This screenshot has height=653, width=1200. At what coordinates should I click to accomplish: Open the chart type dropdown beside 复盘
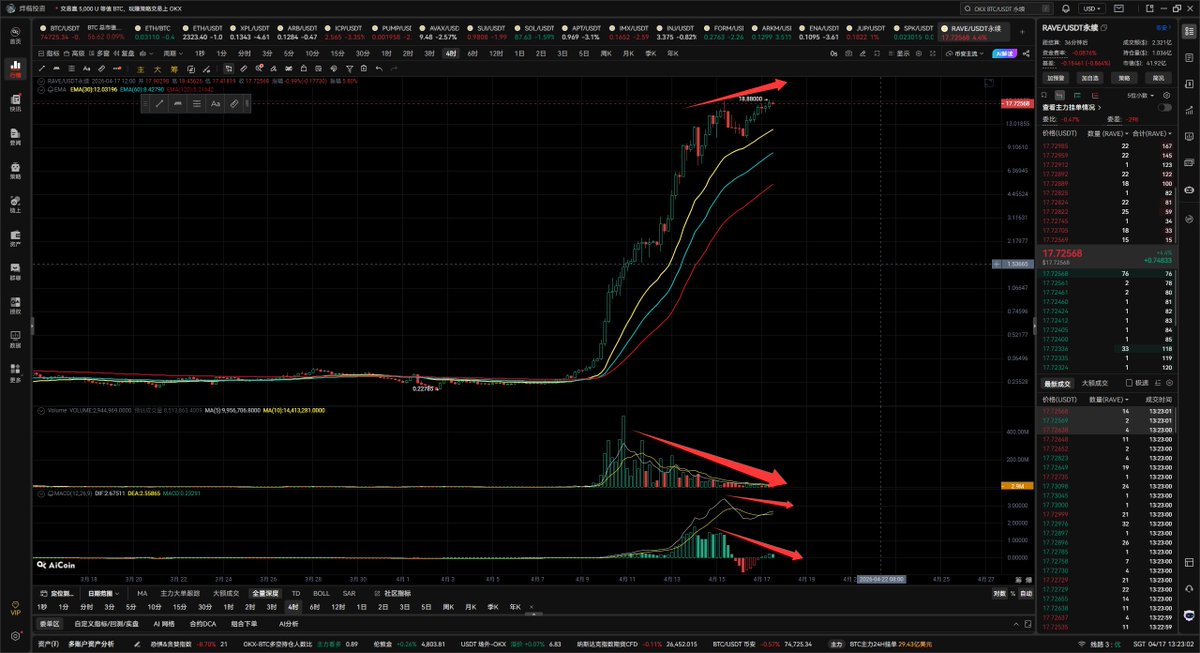pos(144,53)
